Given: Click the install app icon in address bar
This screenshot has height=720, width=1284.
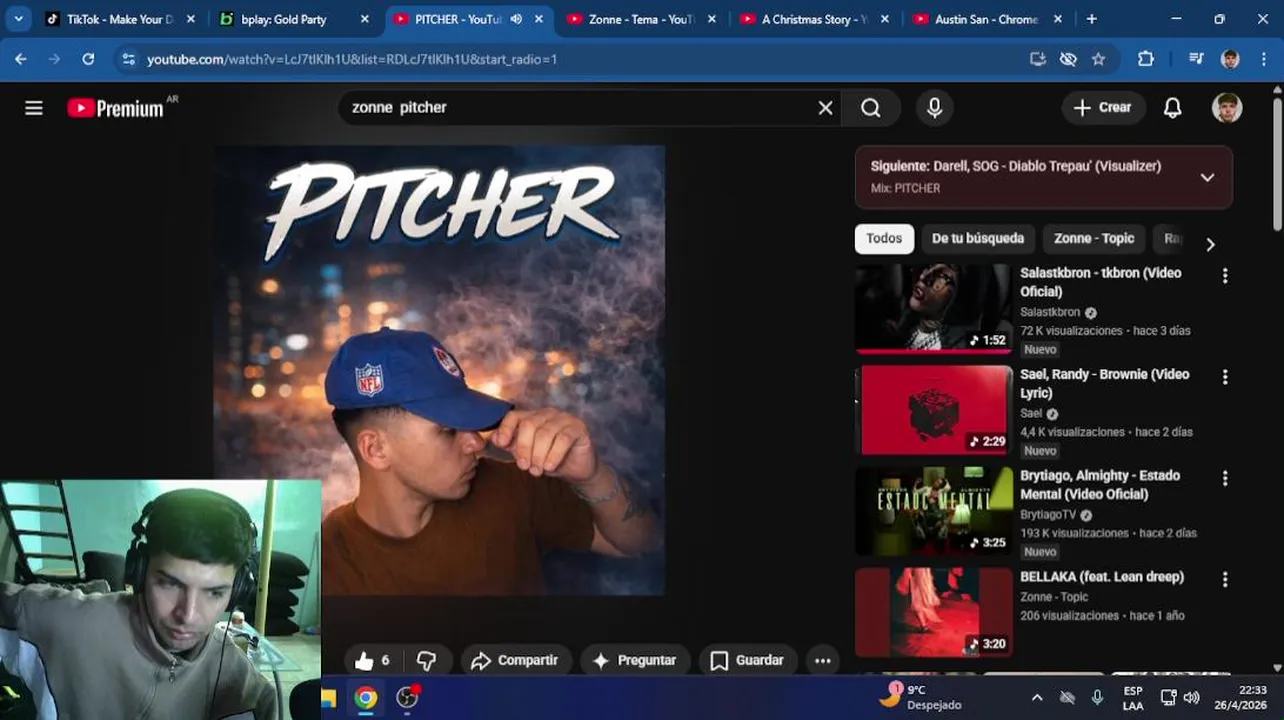Looking at the screenshot, I should (x=1038, y=59).
